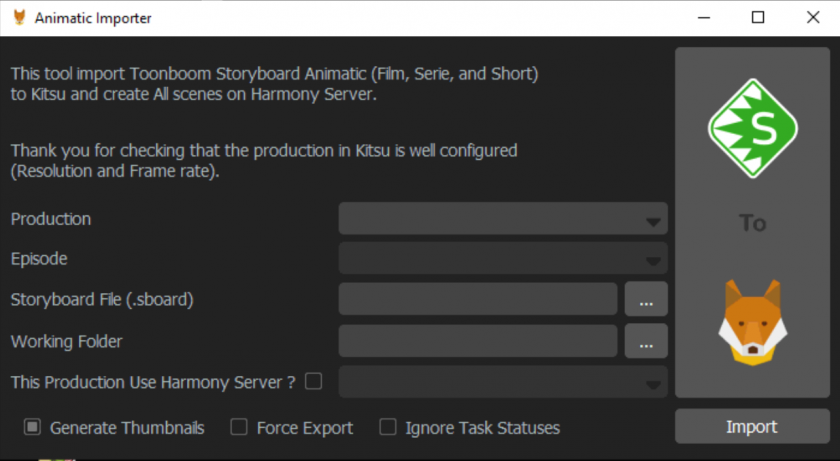
Task: Browse for Working Folder with ellipsis button
Action: pyautogui.click(x=646, y=341)
